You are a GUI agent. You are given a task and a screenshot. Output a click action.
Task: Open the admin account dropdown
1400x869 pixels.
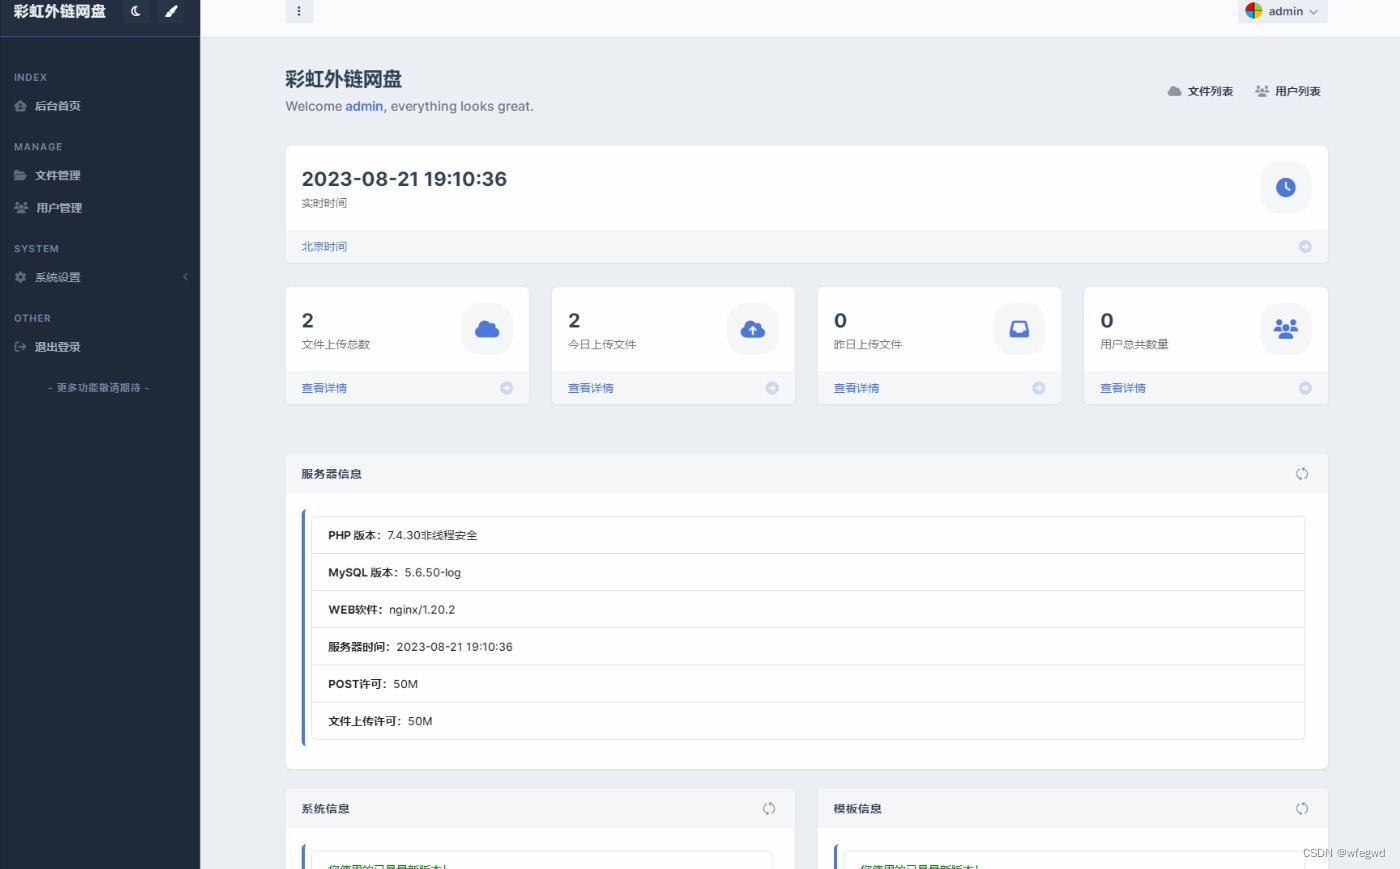[x=1283, y=11]
